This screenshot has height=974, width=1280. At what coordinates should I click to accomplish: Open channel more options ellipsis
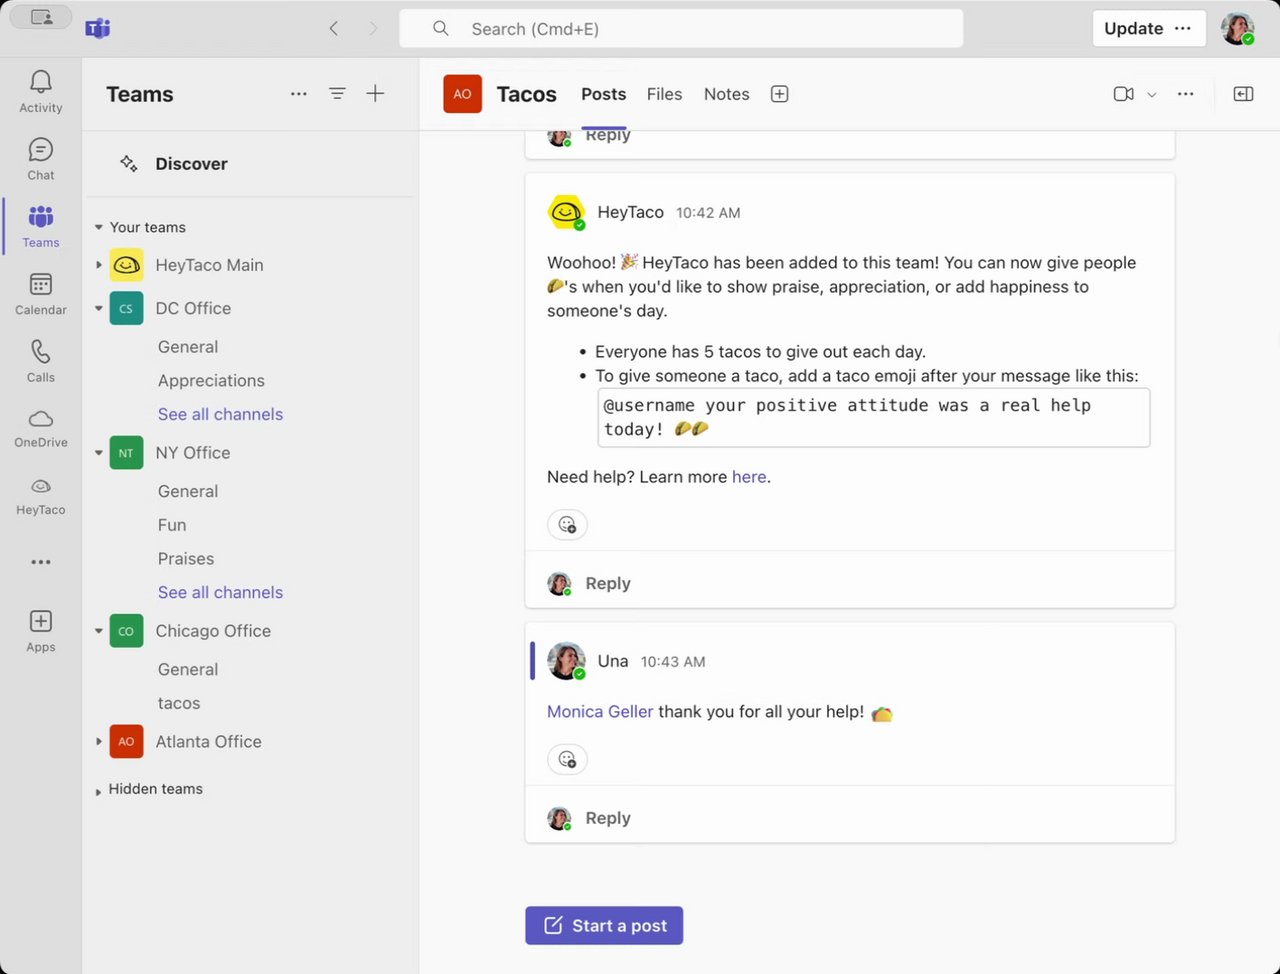(1186, 94)
